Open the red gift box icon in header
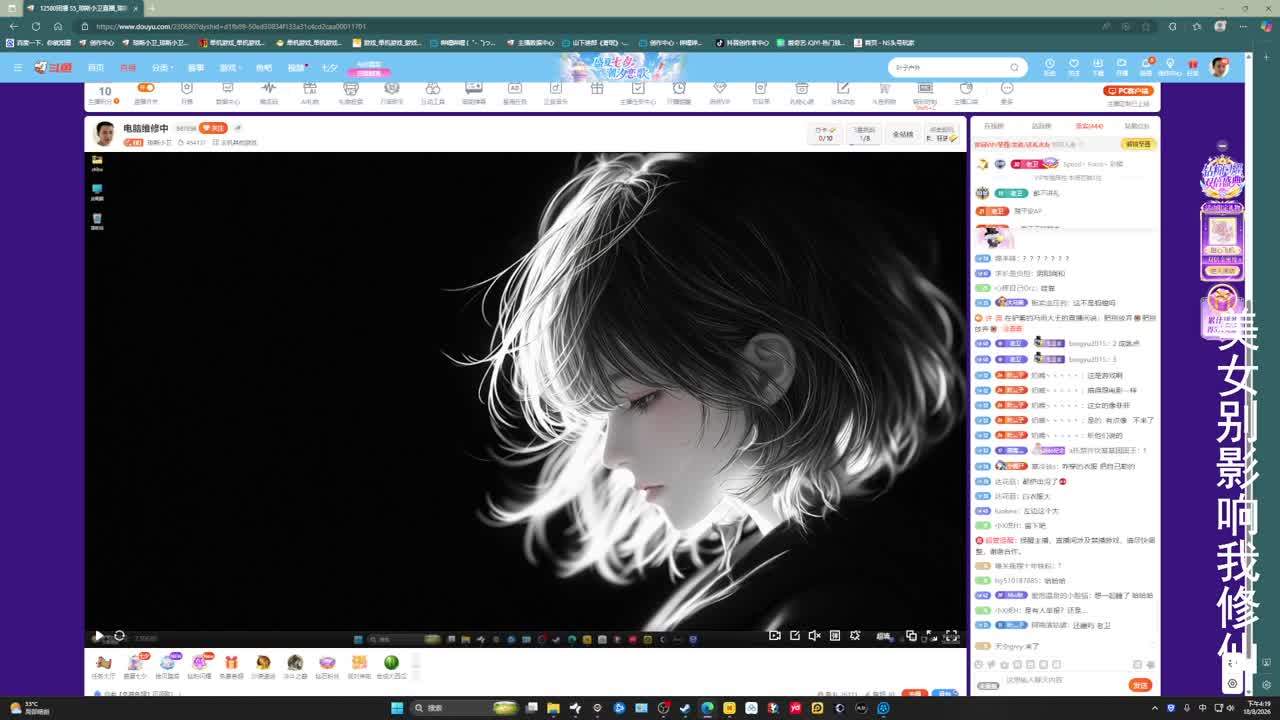This screenshot has height=720, width=1280. 1193,64
